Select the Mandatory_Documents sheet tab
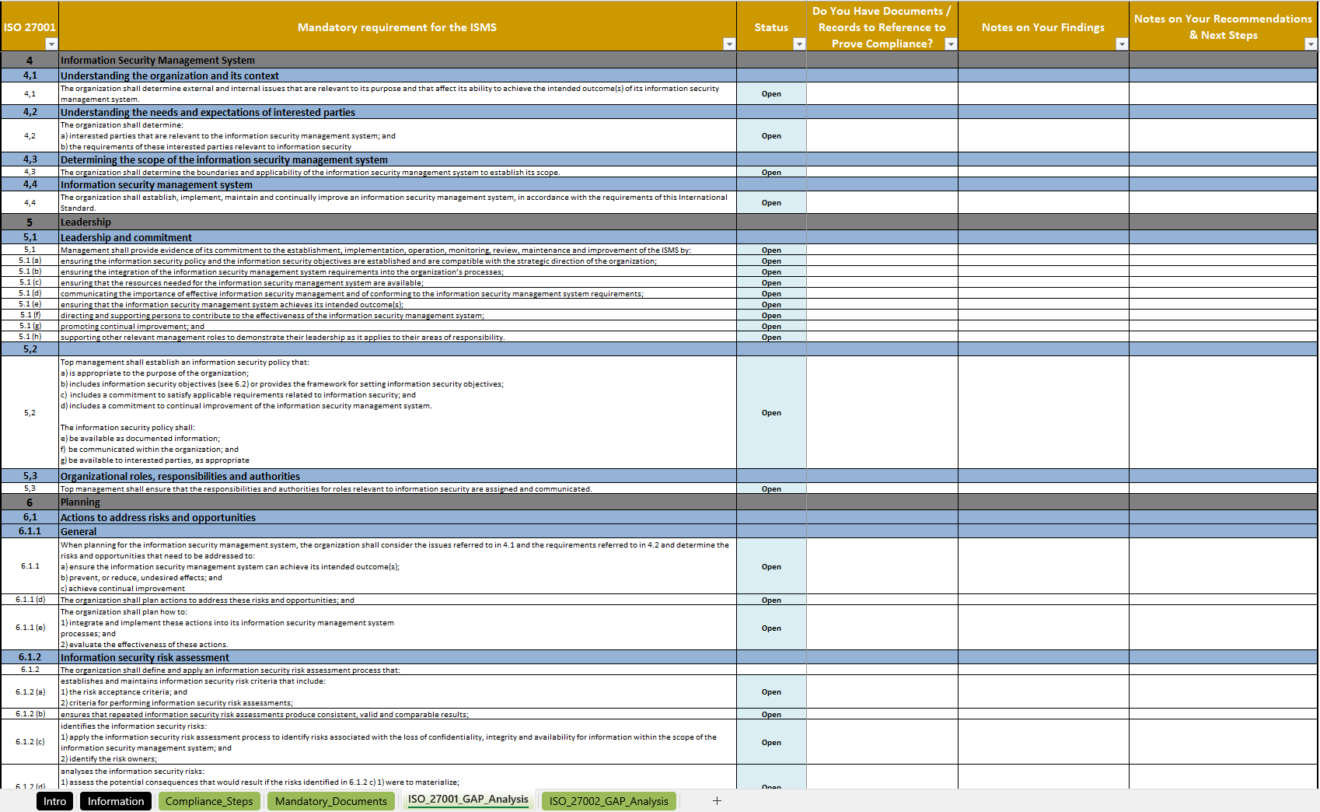Screen dimensions: 1320x812 pyautogui.click(x=330, y=801)
